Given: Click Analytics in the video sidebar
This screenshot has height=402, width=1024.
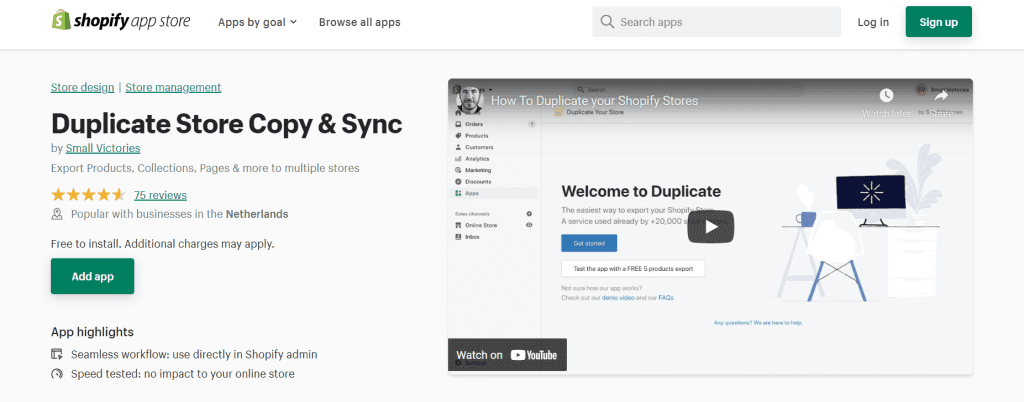Looking at the screenshot, I should (477, 159).
